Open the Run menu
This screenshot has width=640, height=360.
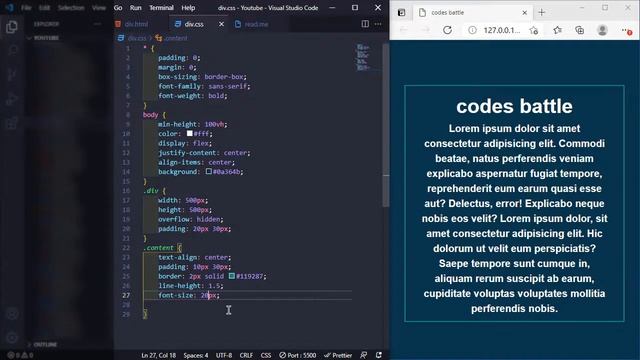(136, 8)
